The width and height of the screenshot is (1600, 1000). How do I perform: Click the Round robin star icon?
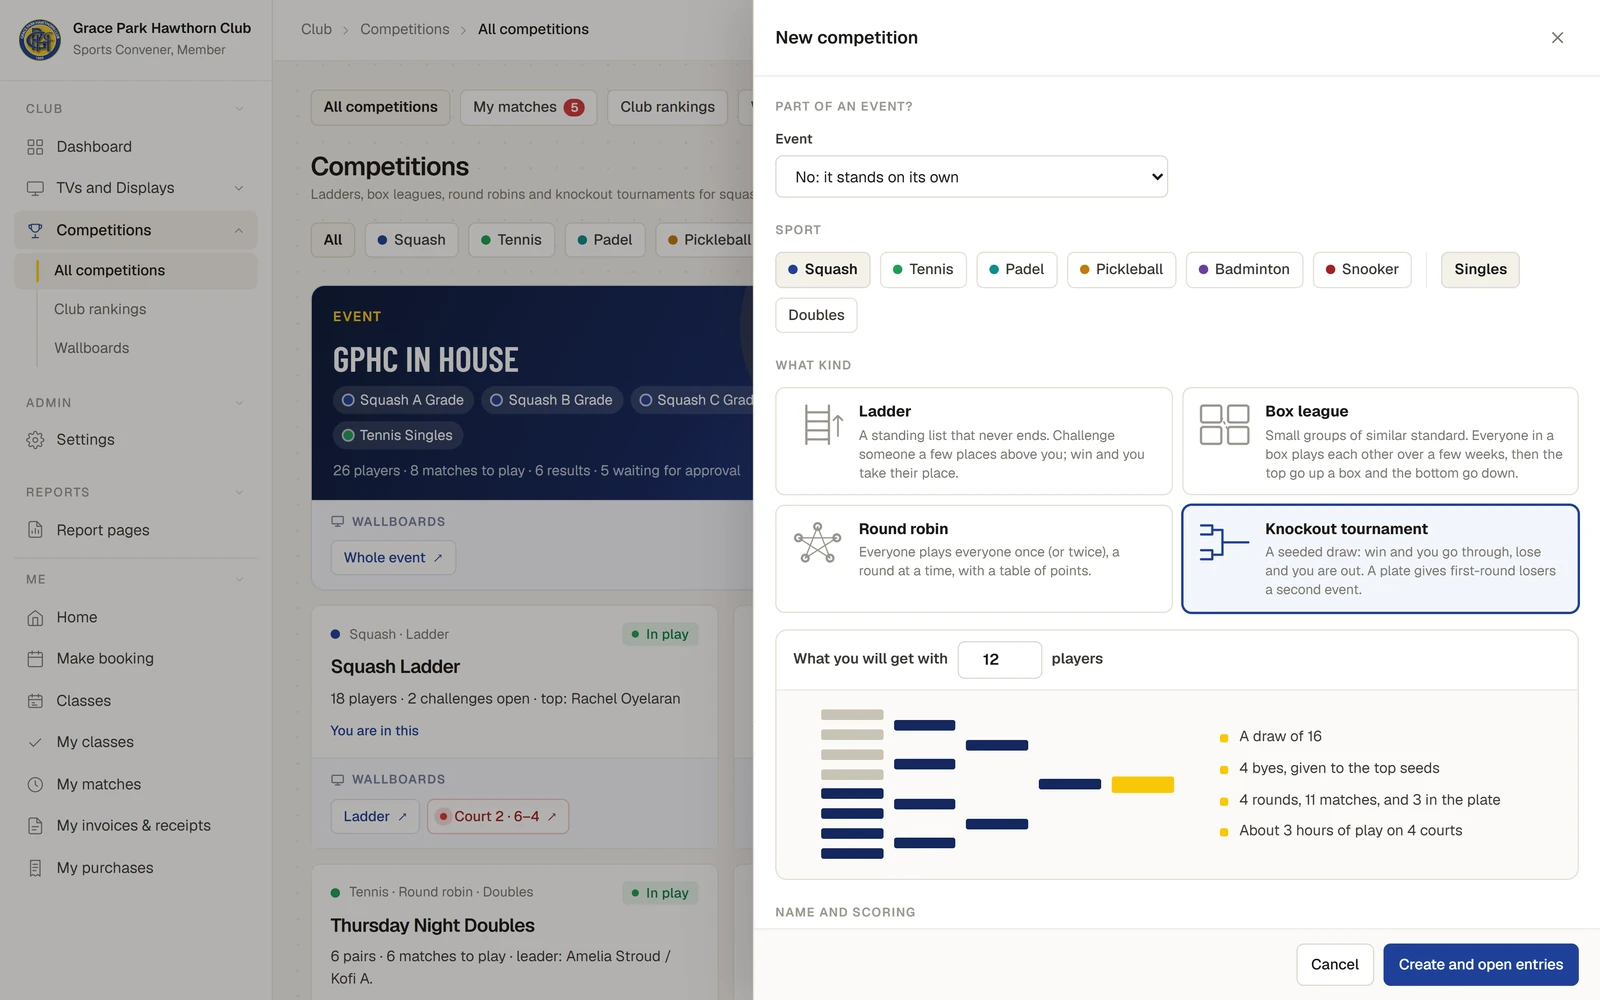tap(818, 543)
